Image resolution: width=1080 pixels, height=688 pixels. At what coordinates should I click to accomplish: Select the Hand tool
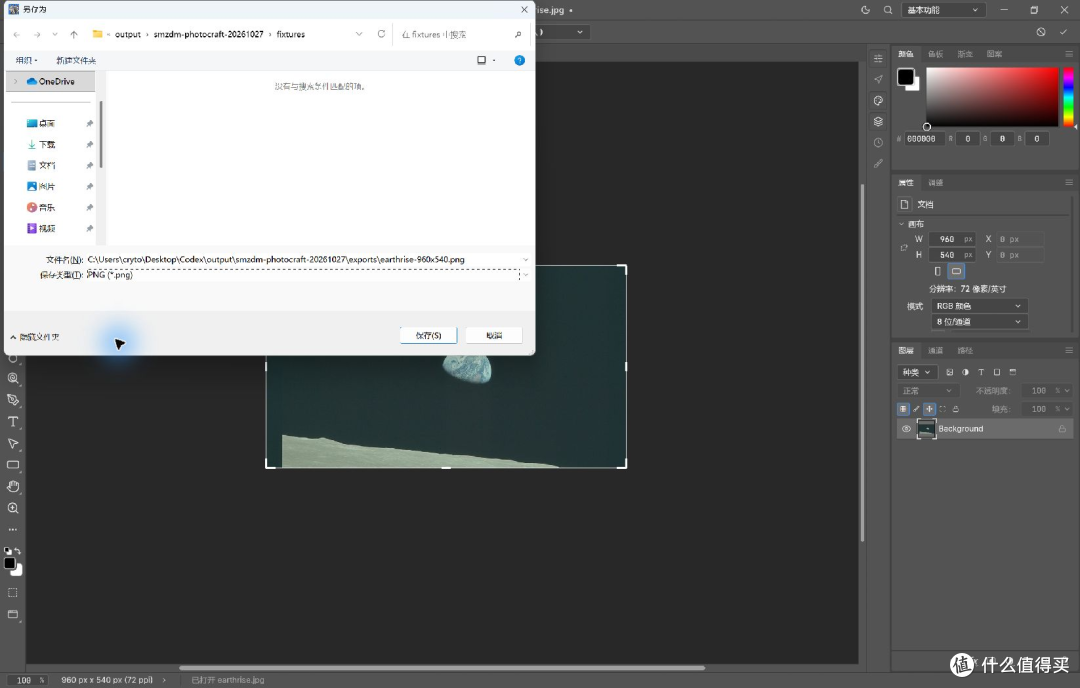(x=12, y=486)
